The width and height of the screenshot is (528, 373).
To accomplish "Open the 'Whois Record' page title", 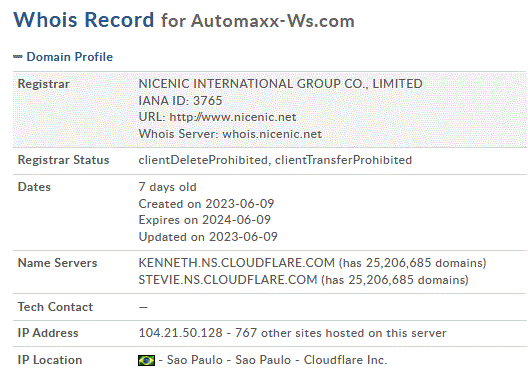I will tap(84, 20).
